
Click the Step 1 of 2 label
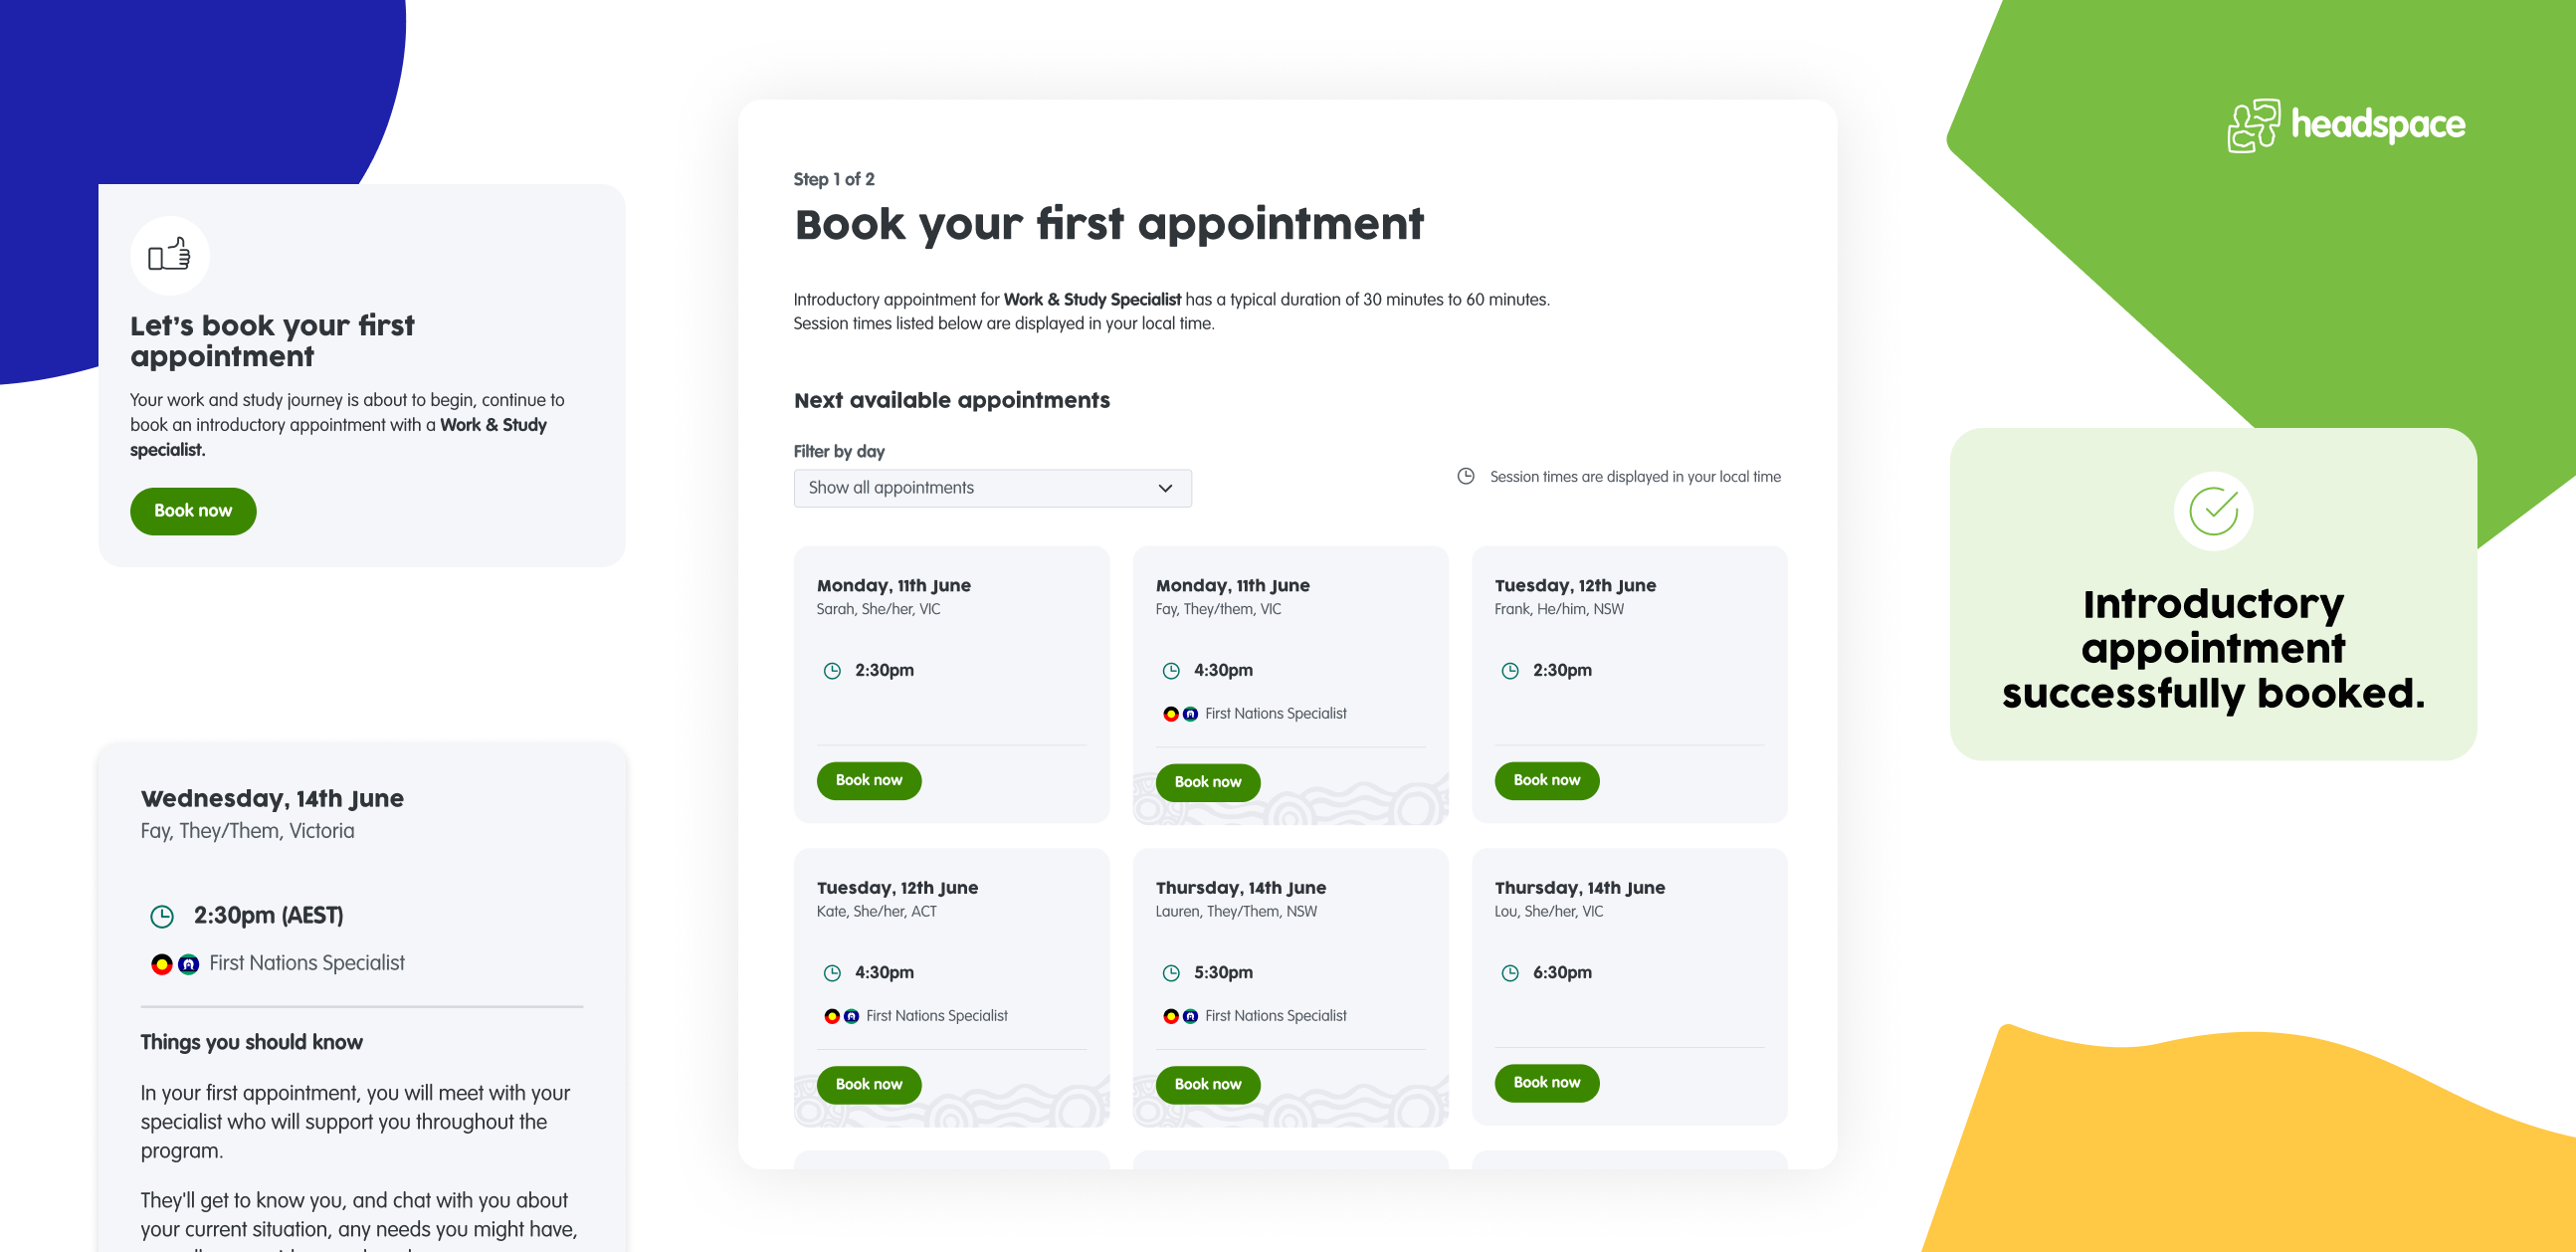click(833, 178)
